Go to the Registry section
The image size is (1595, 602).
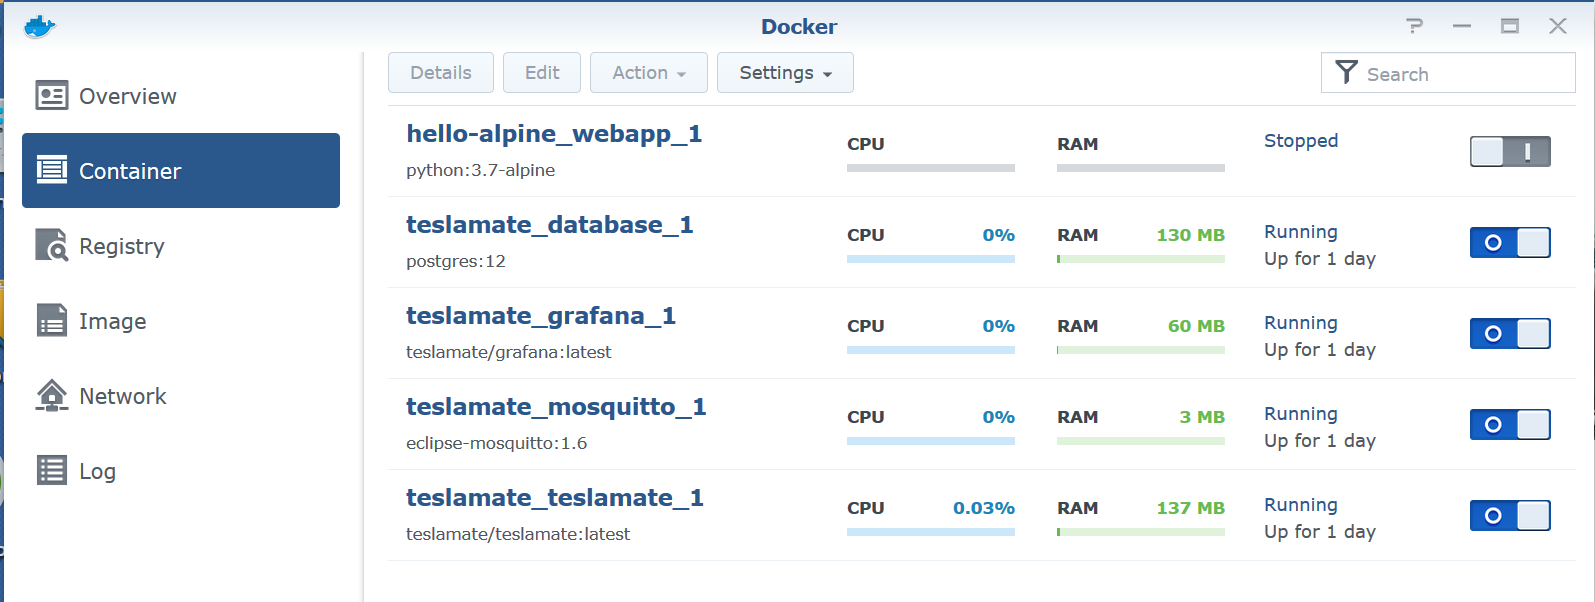(181, 246)
